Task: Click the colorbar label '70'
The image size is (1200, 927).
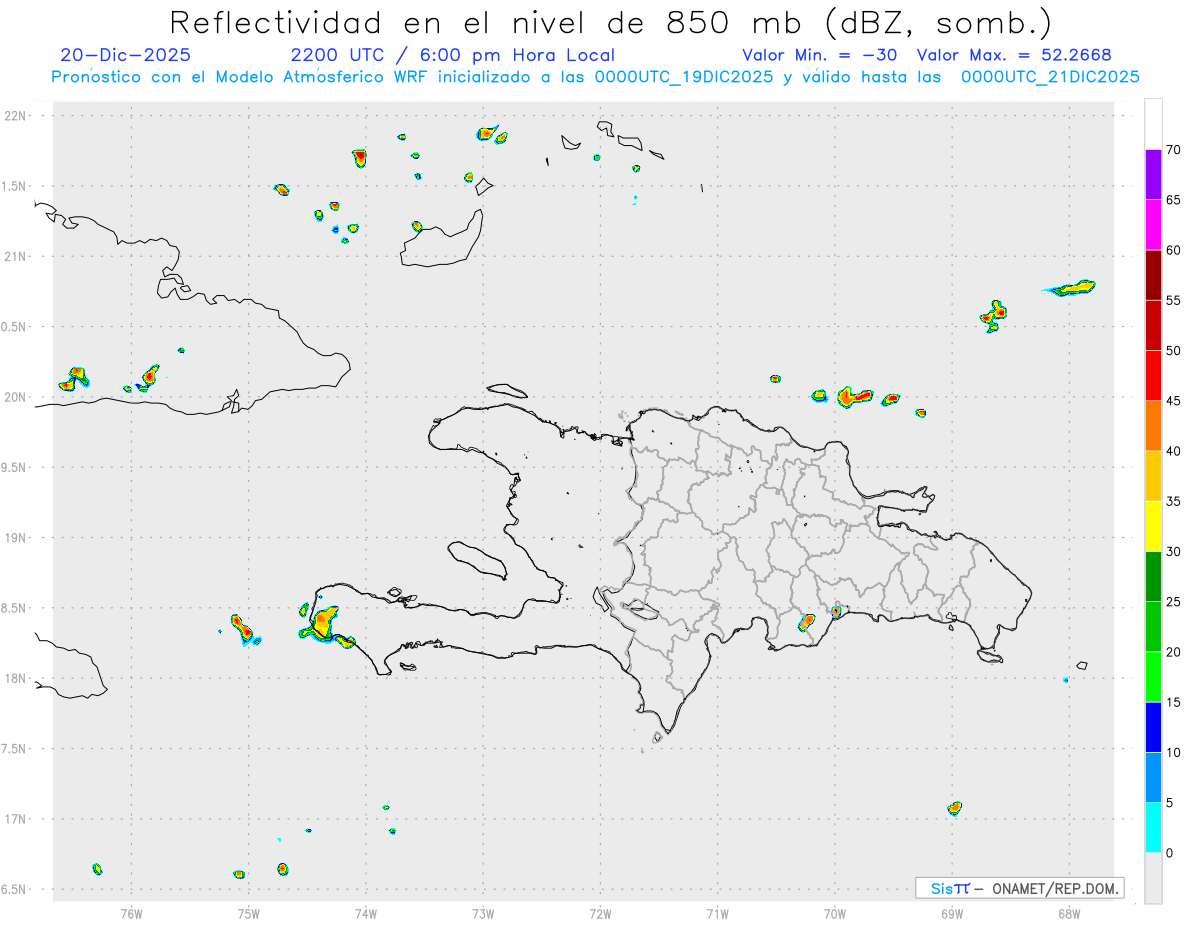Action: [1174, 150]
